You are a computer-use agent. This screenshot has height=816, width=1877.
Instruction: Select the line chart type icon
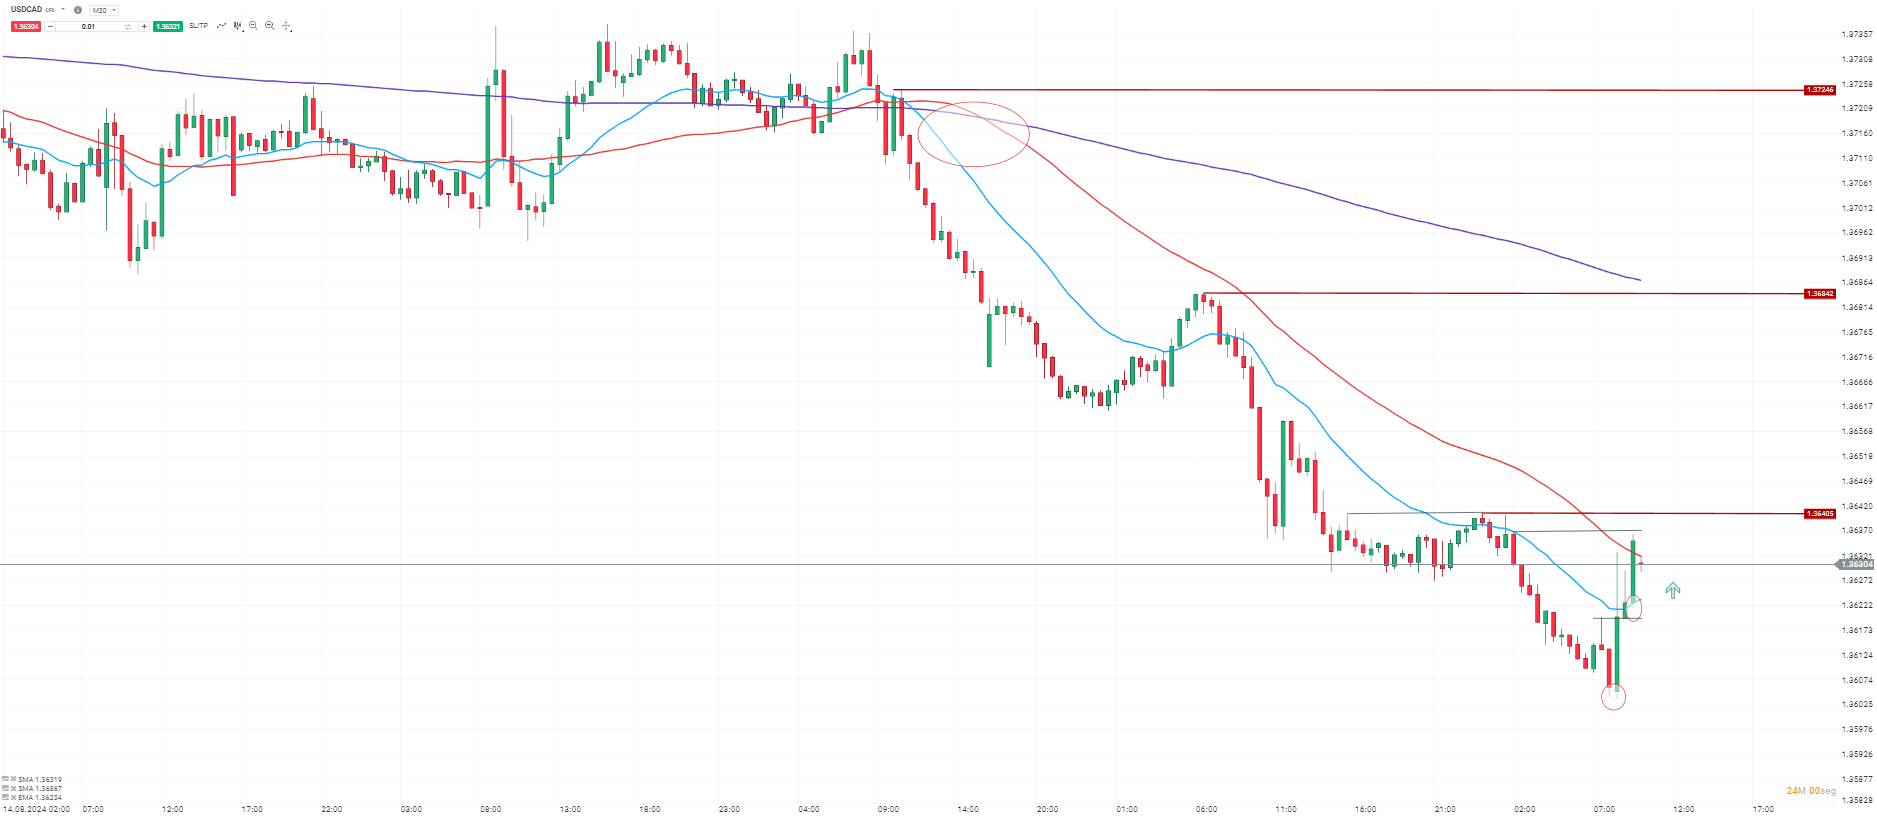[x=221, y=26]
